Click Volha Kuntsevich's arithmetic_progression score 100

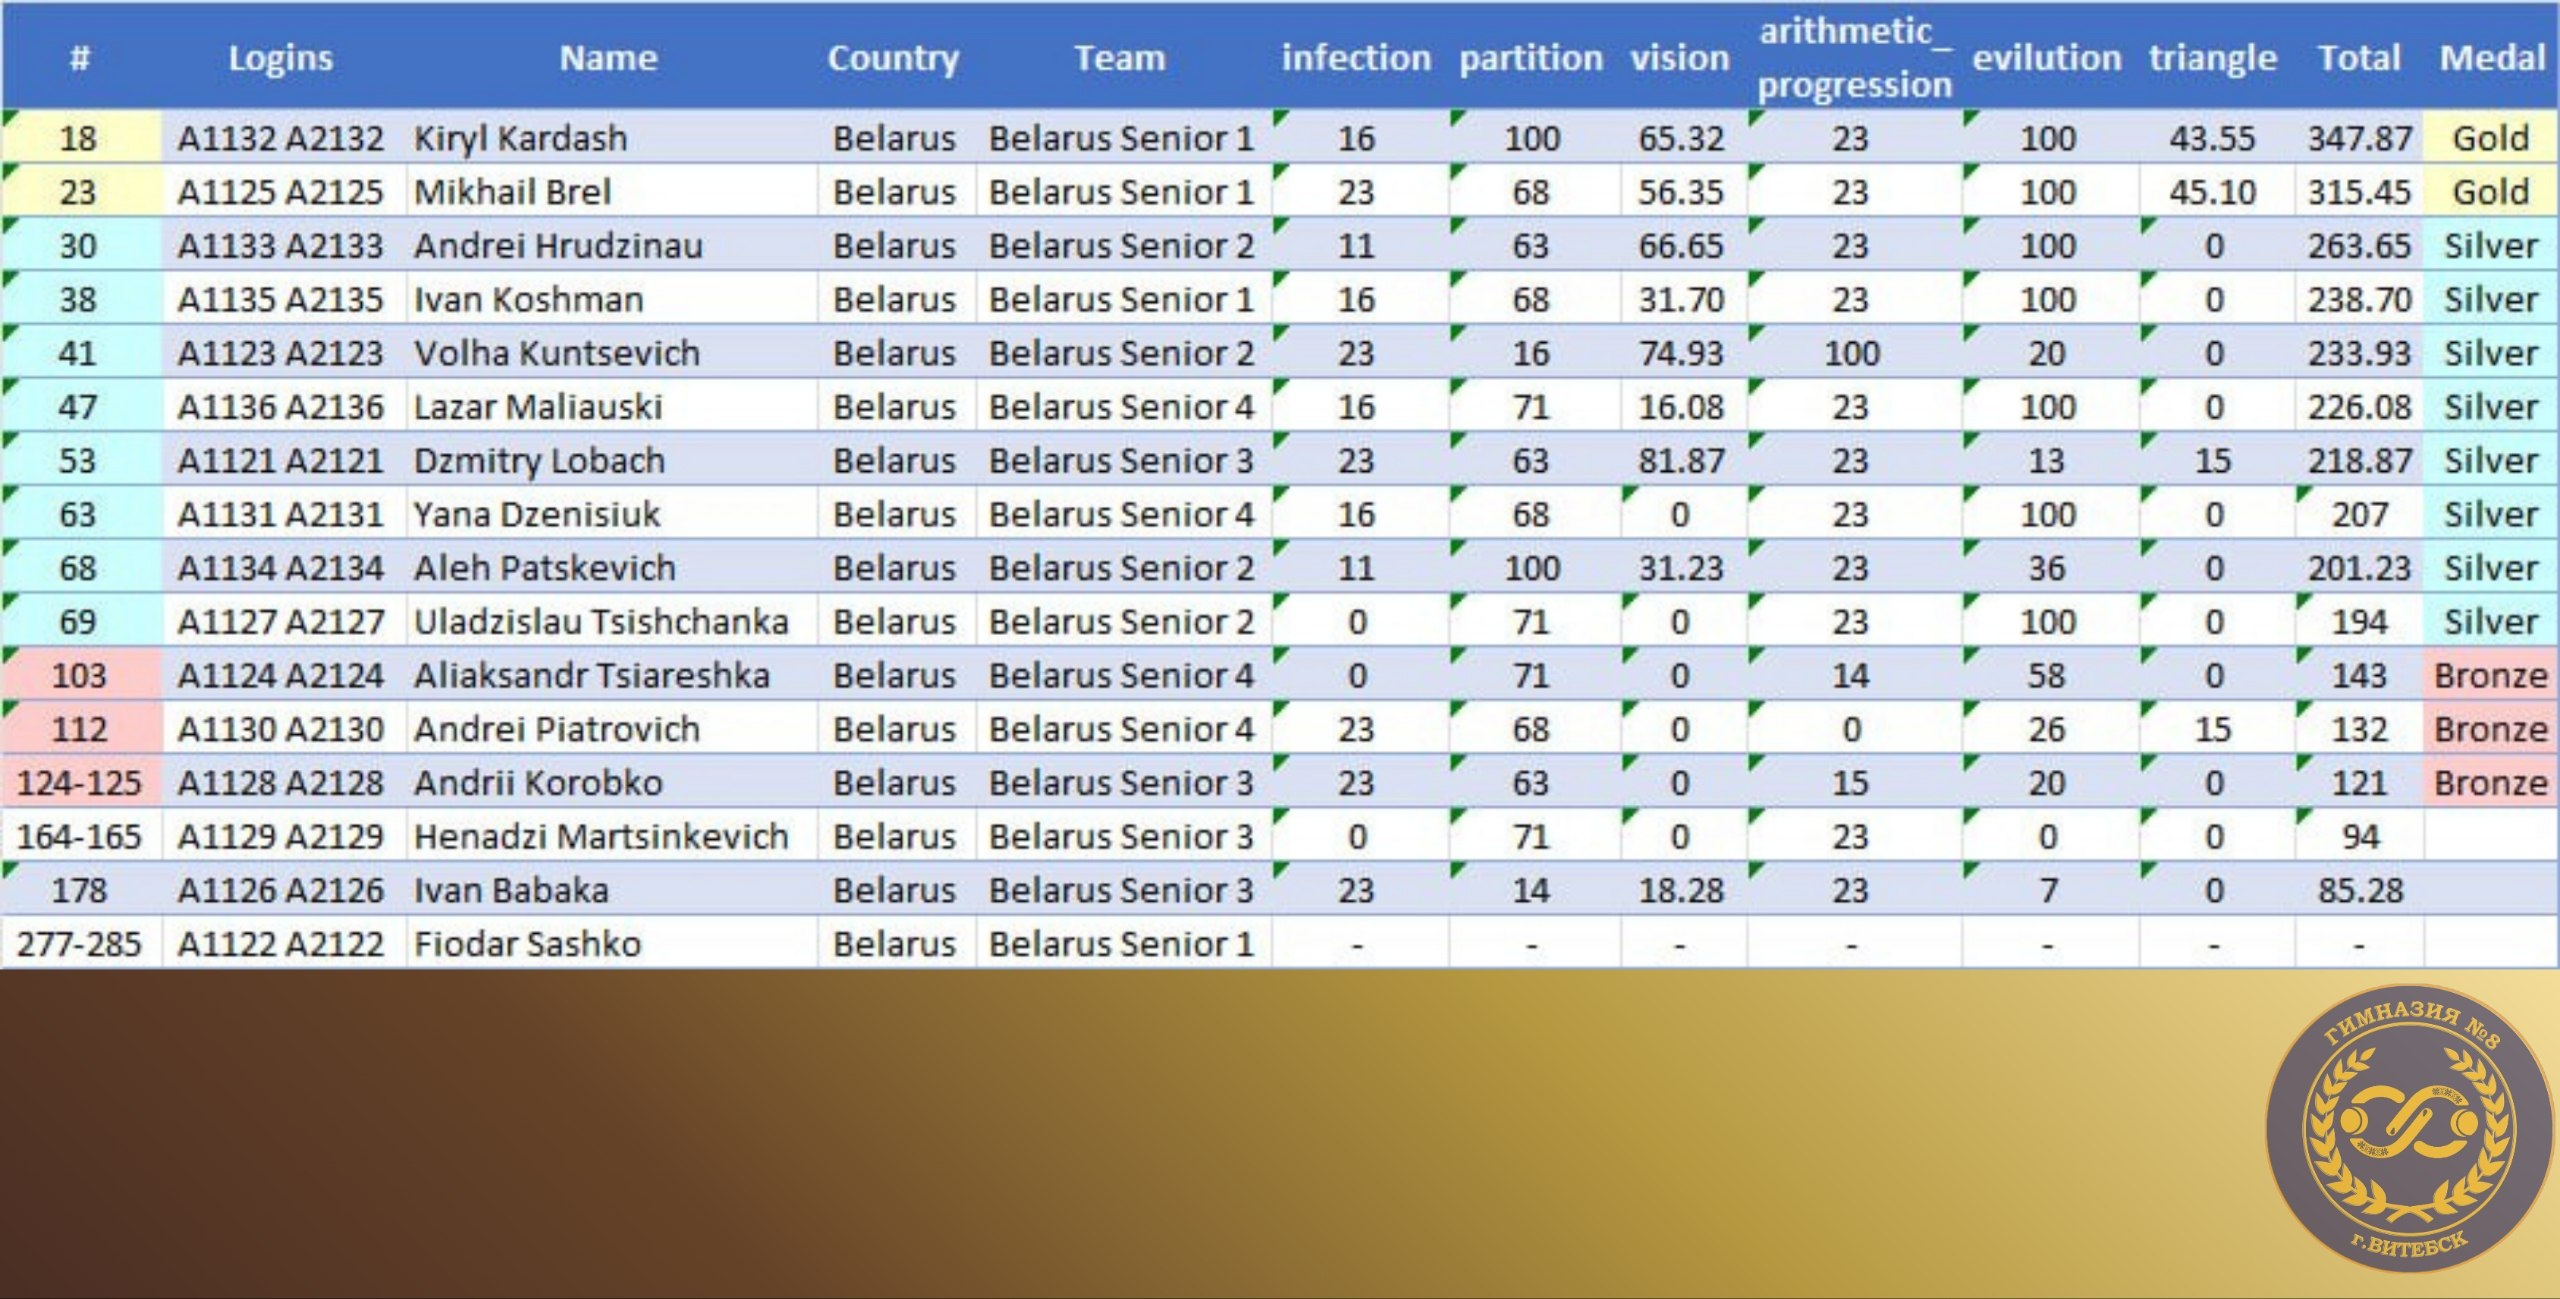[x=1852, y=354]
